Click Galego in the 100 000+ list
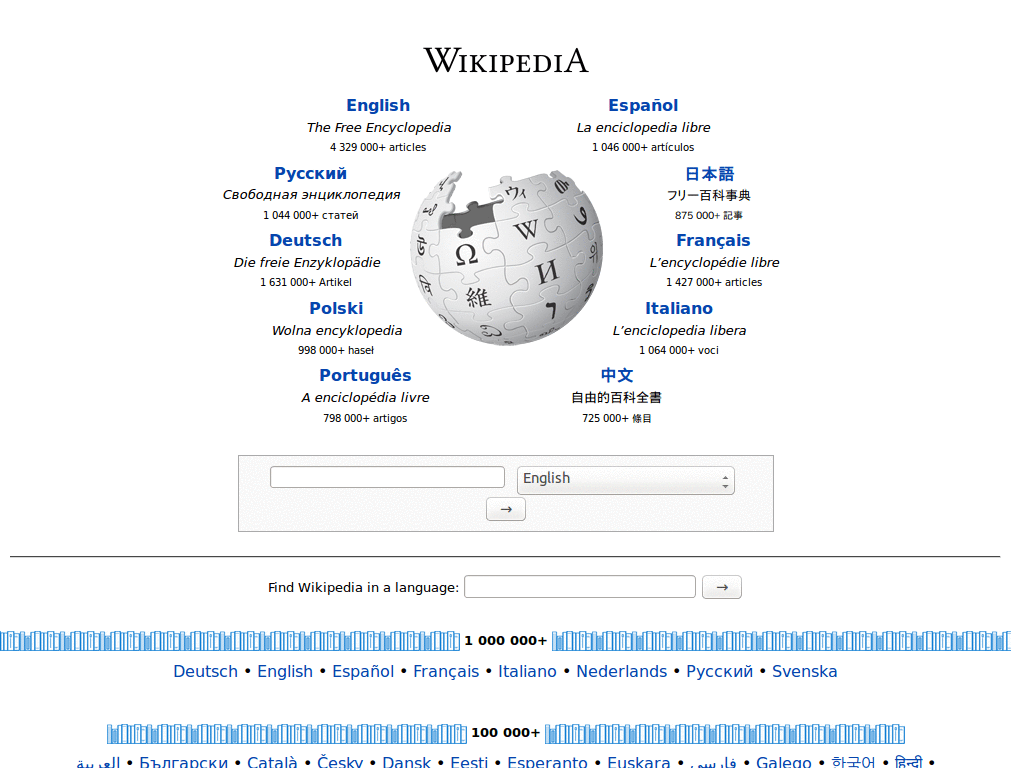Screen dimensions: 1024x768 click(784, 761)
